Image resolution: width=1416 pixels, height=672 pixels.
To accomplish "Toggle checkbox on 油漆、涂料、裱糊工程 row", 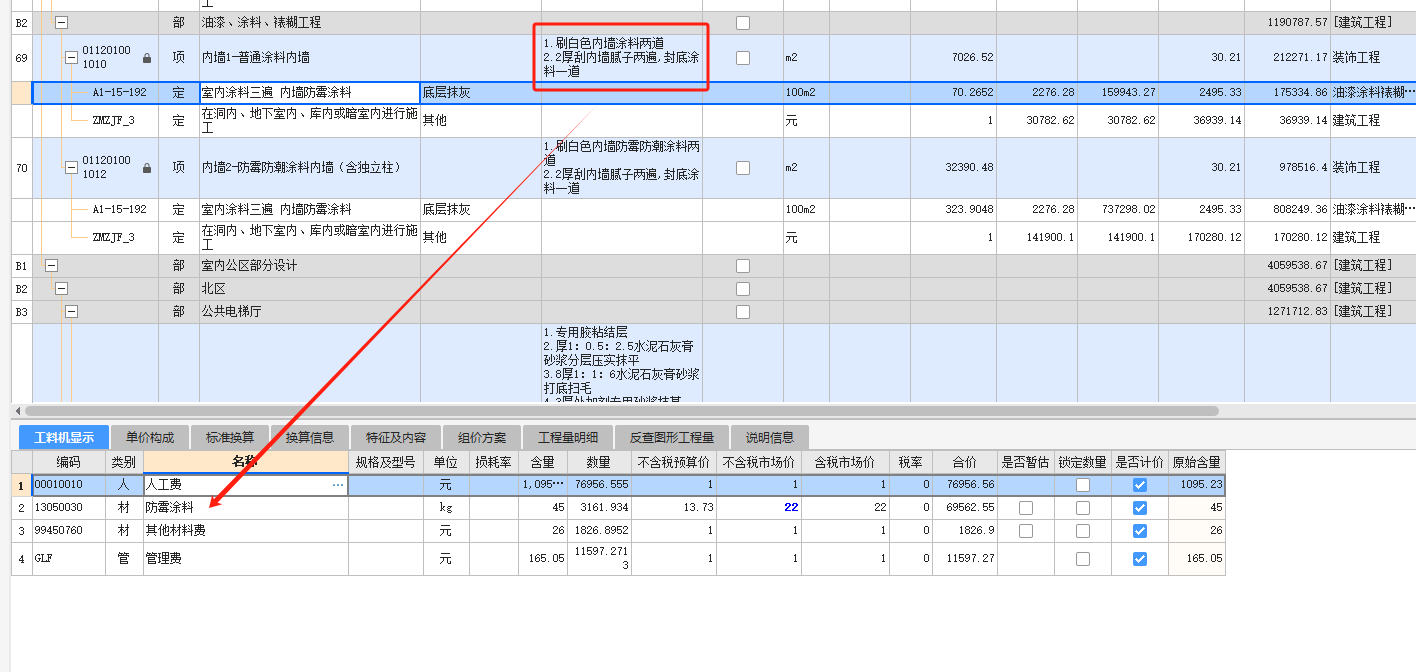I will (x=742, y=22).
